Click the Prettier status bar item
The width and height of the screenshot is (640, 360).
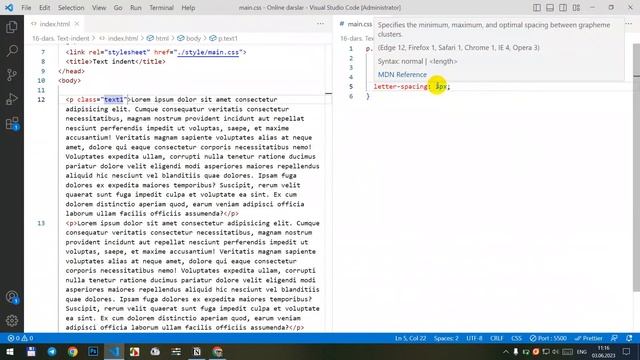[x=588, y=338]
